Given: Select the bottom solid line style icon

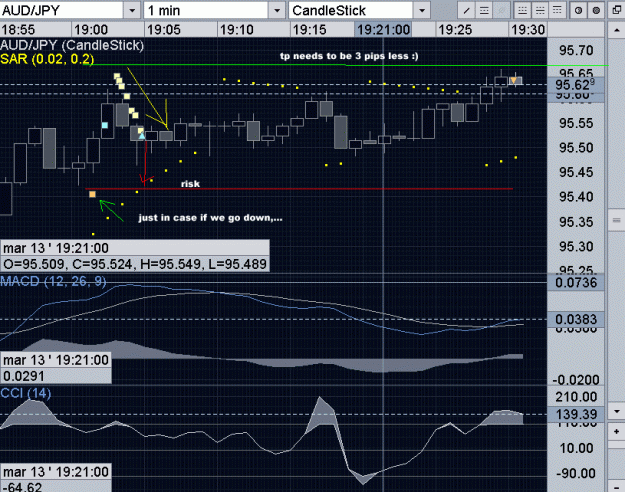Looking at the screenshot, I should 522,11.
